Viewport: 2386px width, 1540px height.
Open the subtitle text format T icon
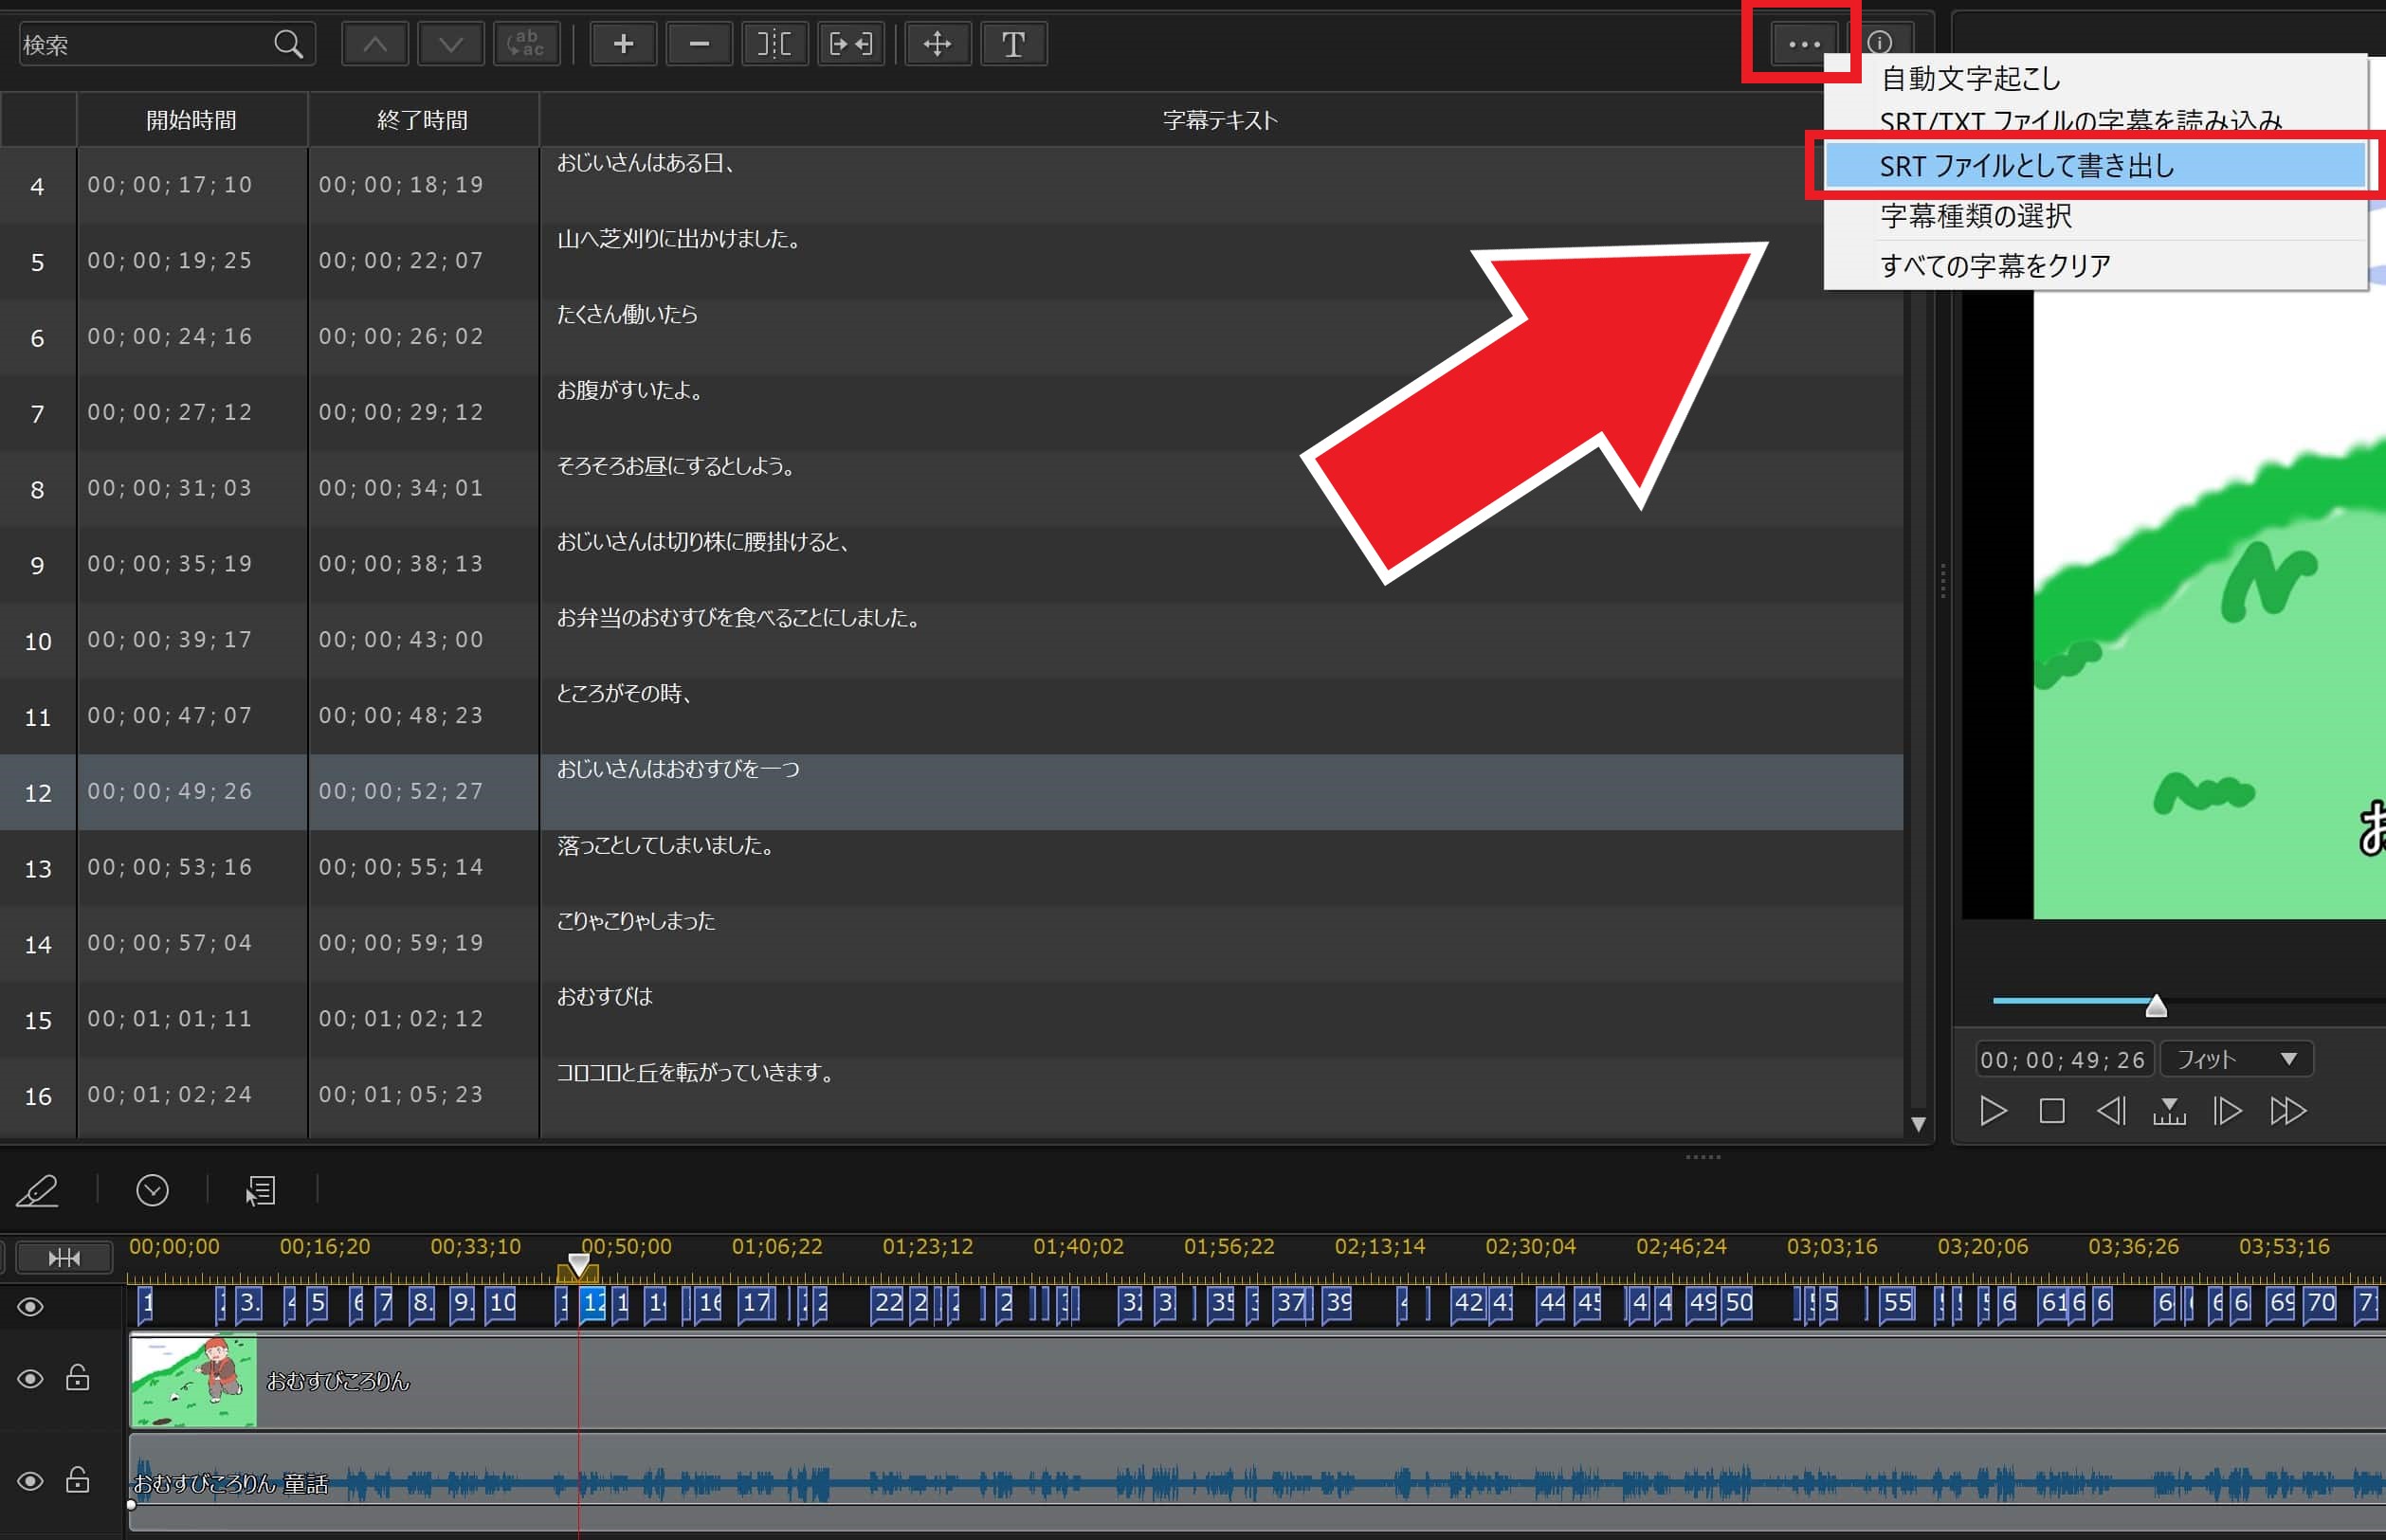[1013, 44]
